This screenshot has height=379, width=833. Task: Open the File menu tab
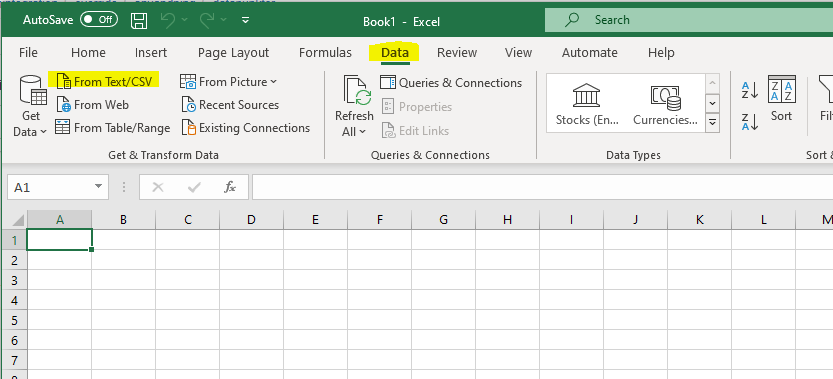[28, 53]
